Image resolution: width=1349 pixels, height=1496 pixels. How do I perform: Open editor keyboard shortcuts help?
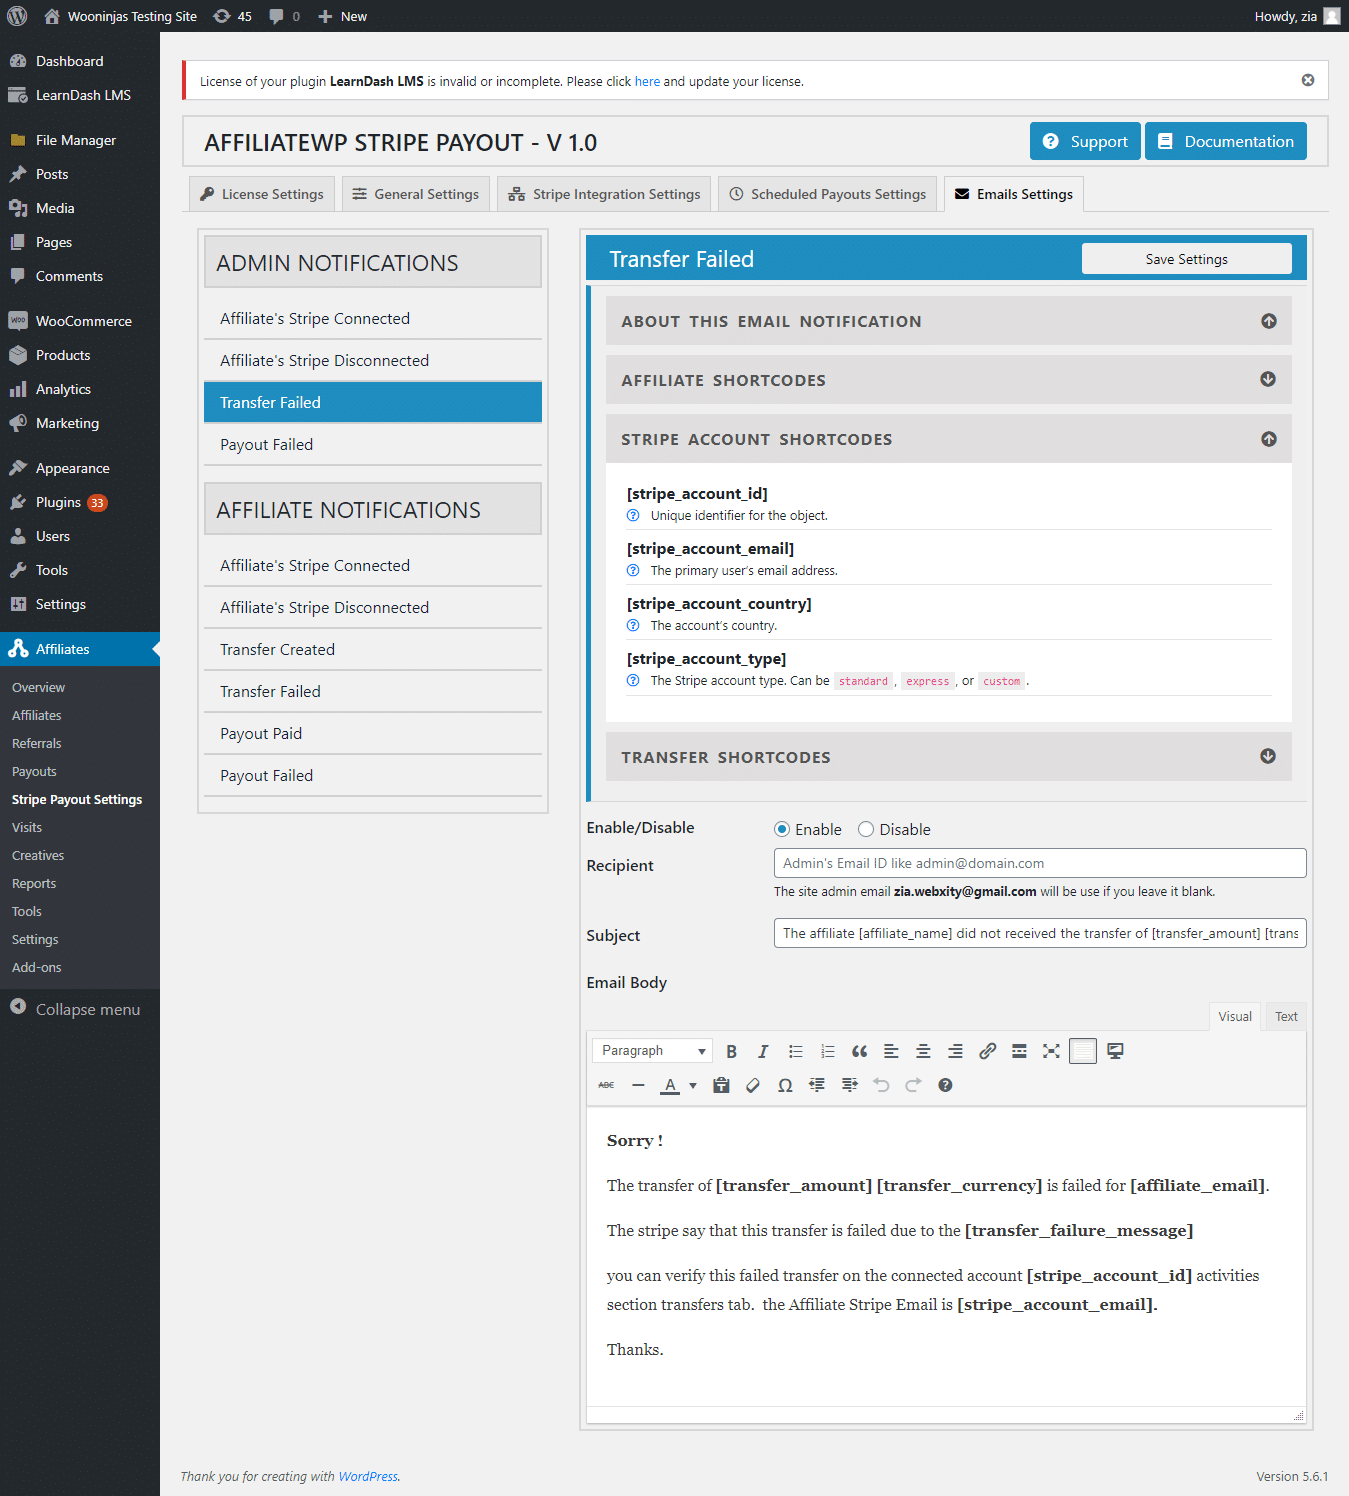pyautogui.click(x=945, y=1085)
